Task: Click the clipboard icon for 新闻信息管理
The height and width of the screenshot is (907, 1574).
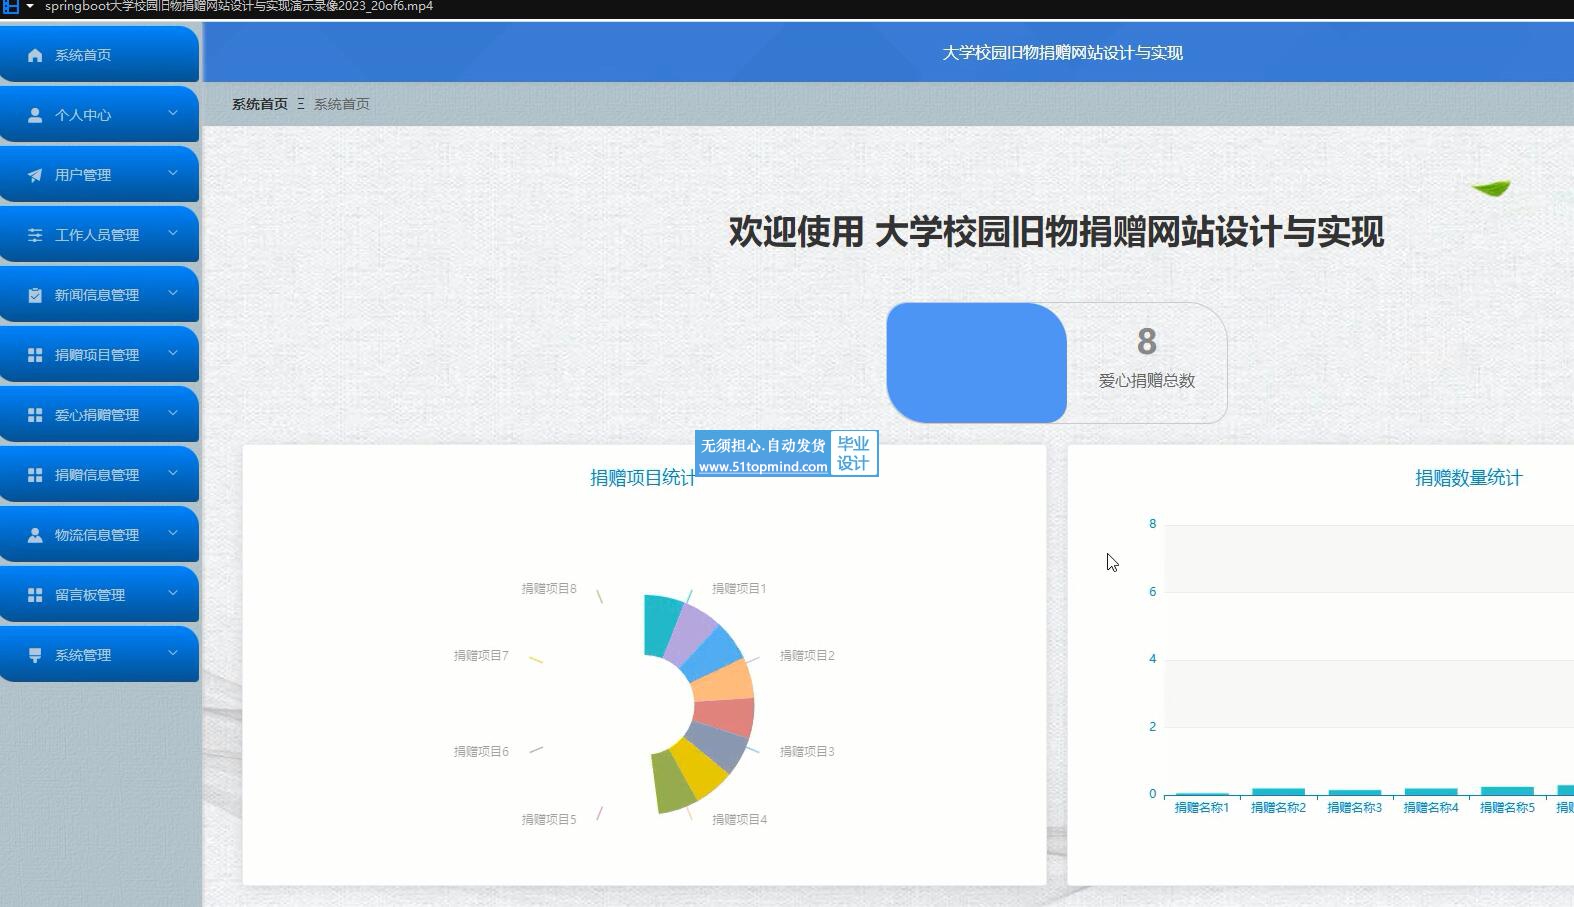Action: pos(35,295)
